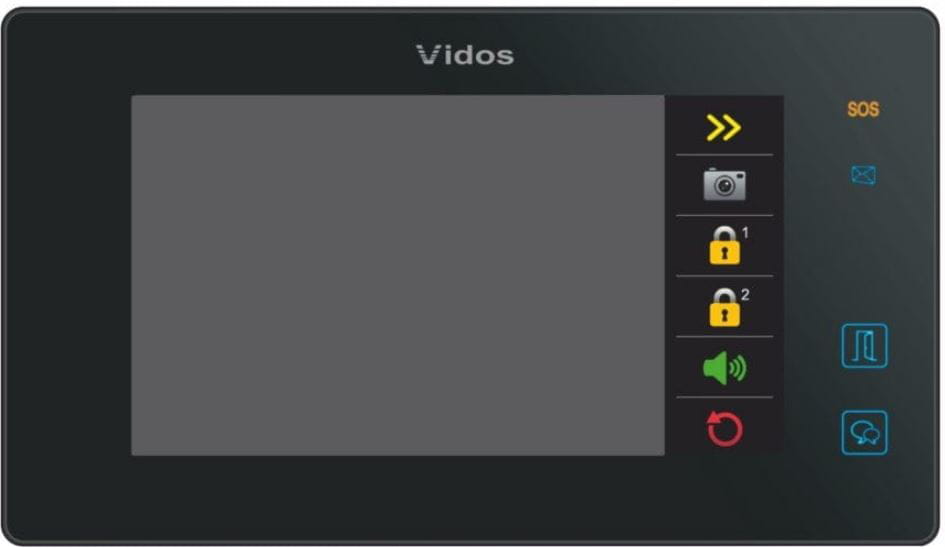Tap the red circular return arrow
This screenshot has height=549, width=945.
pos(724,428)
